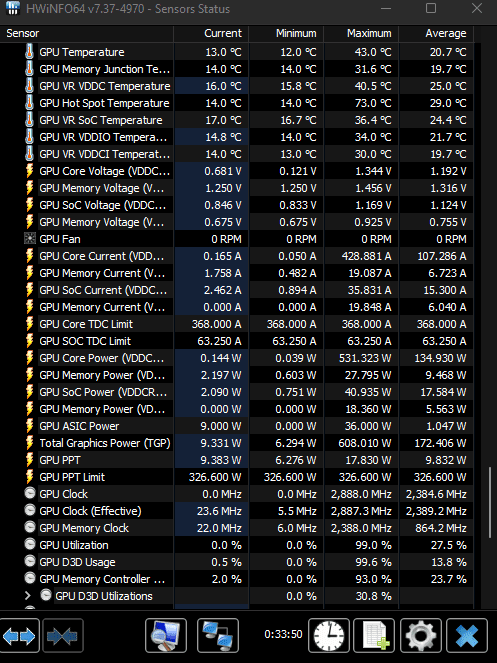The height and width of the screenshot is (663, 497).
Task: Click the 428.881 A maximum core current value
Action: pos(366,256)
